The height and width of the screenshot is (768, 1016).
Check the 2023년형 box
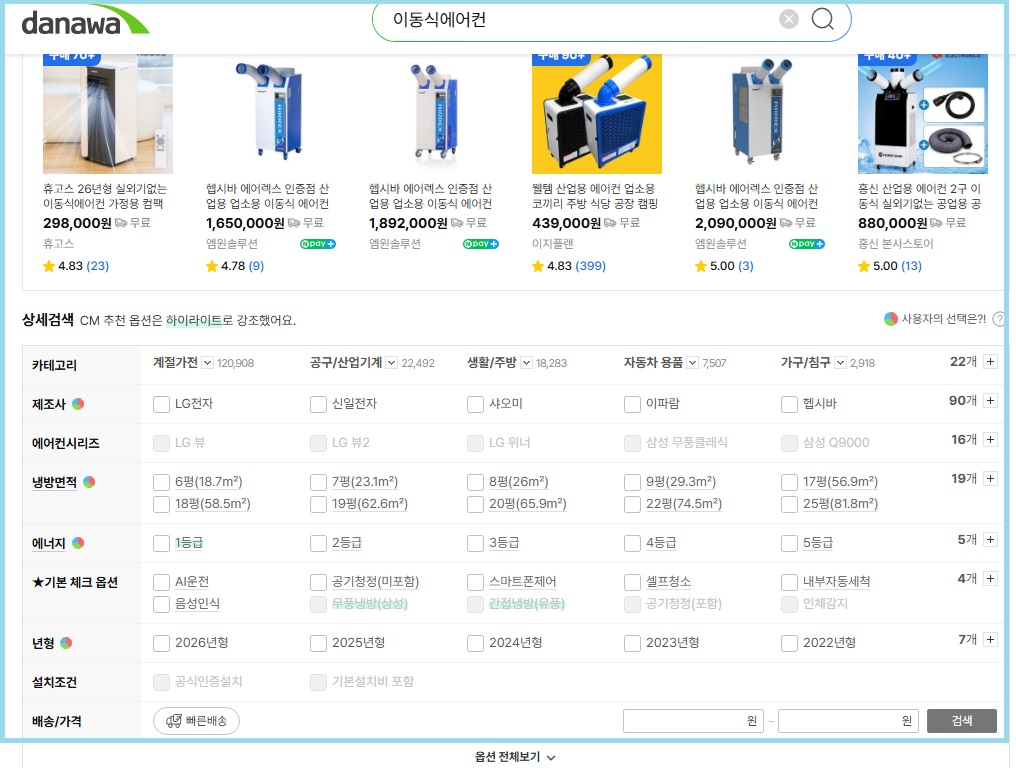(632, 643)
